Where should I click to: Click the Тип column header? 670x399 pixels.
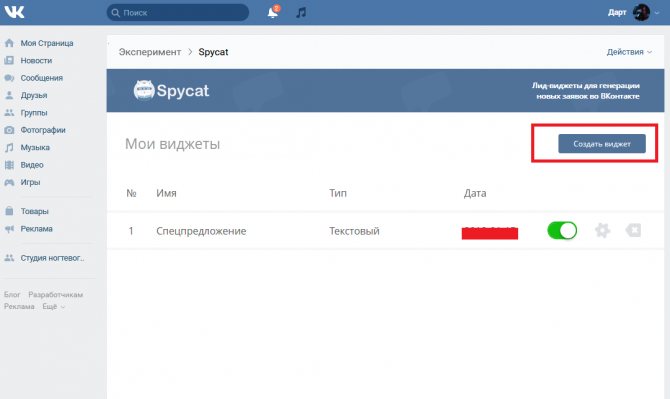pos(338,194)
